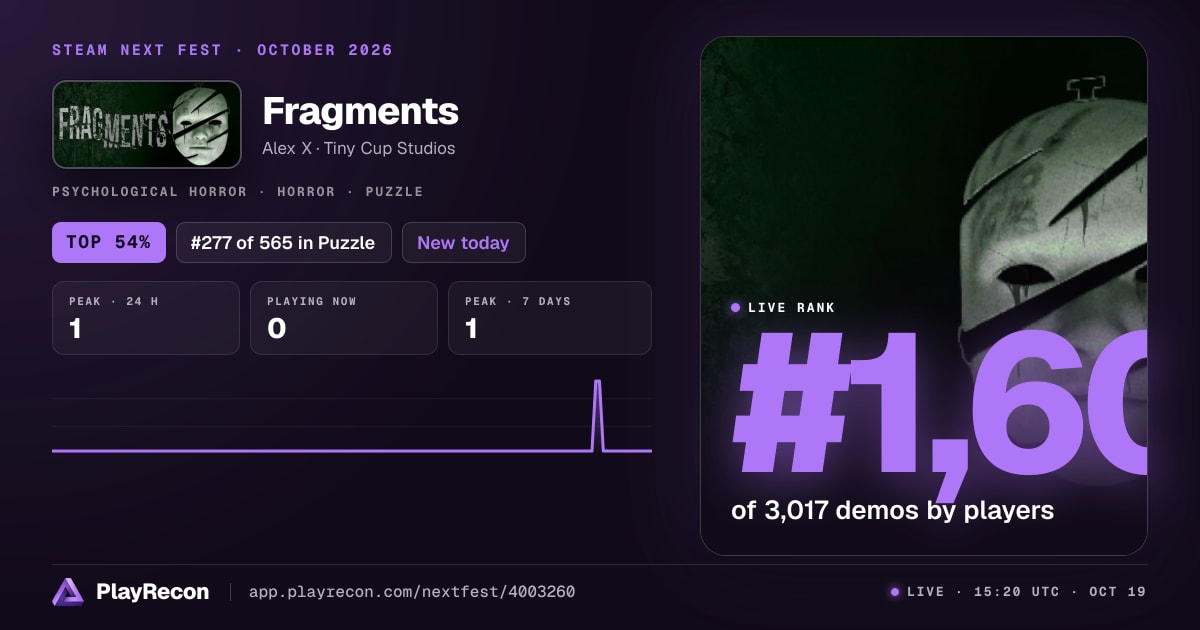Click the #277 of 565 in Puzzle badge
Image resolution: width=1200 pixels, height=630 pixels.
(x=283, y=243)
